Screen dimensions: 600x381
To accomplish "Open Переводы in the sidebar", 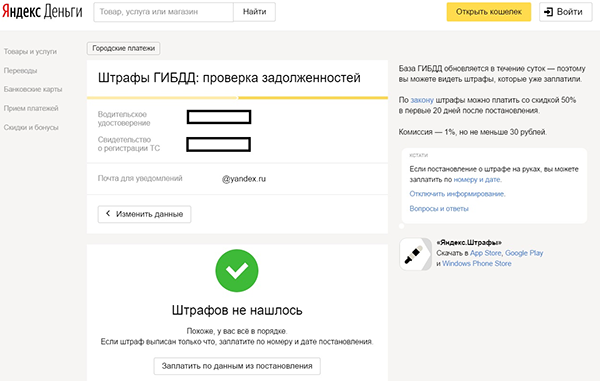I will click(20, 71).
